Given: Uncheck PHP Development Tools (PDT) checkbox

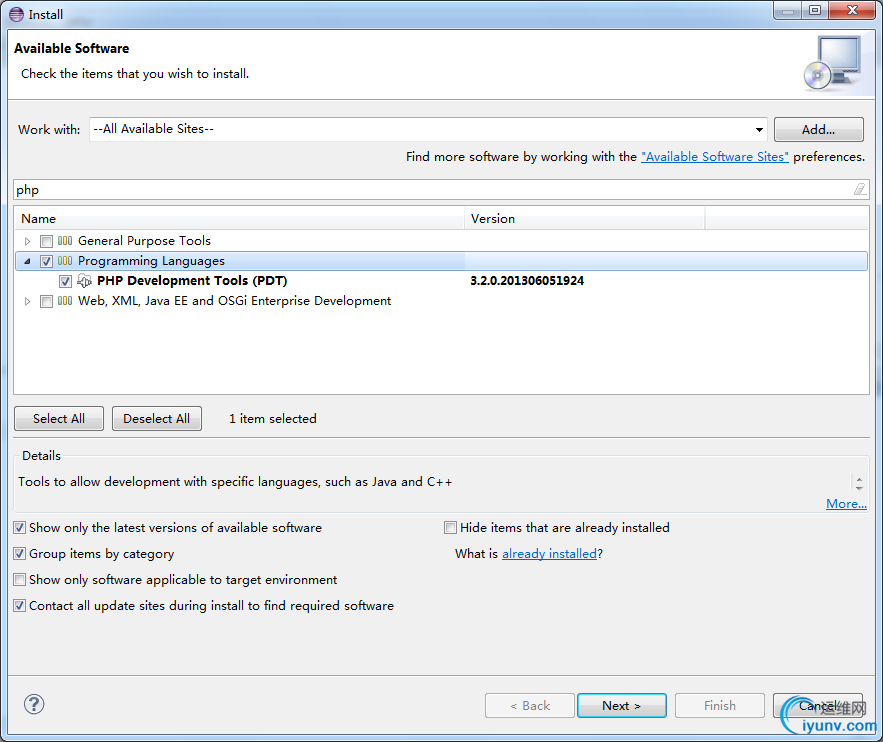Looking at the screenshot, I should click(65, 281).
